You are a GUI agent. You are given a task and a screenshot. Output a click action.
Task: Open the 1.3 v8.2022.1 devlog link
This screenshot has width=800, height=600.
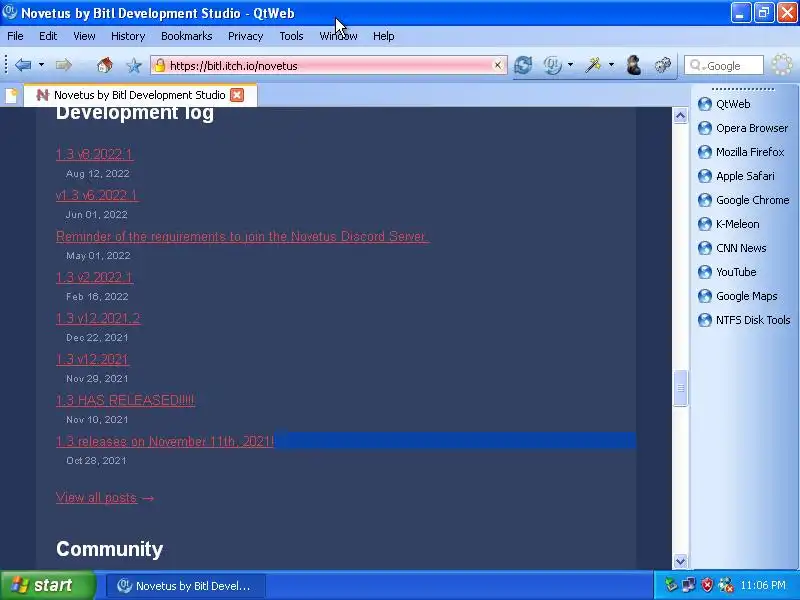tap(94, 154)
